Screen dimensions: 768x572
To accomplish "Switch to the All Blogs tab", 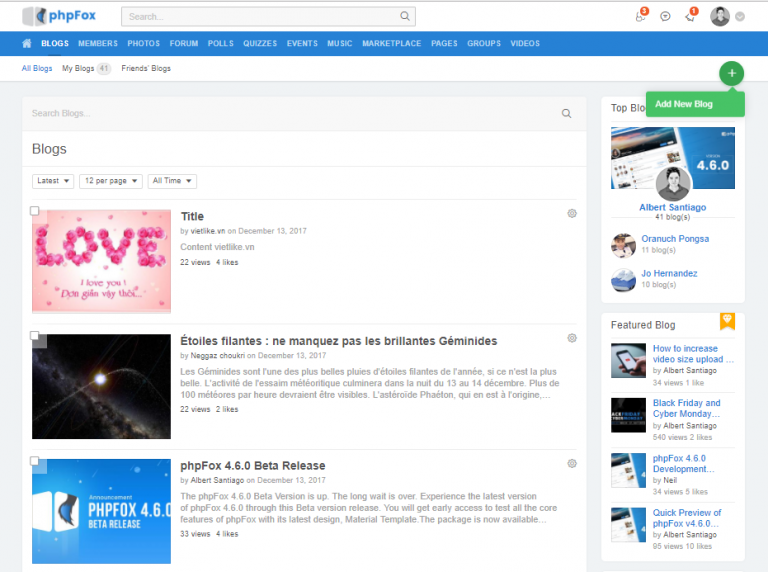I will (x=37, y=69).
